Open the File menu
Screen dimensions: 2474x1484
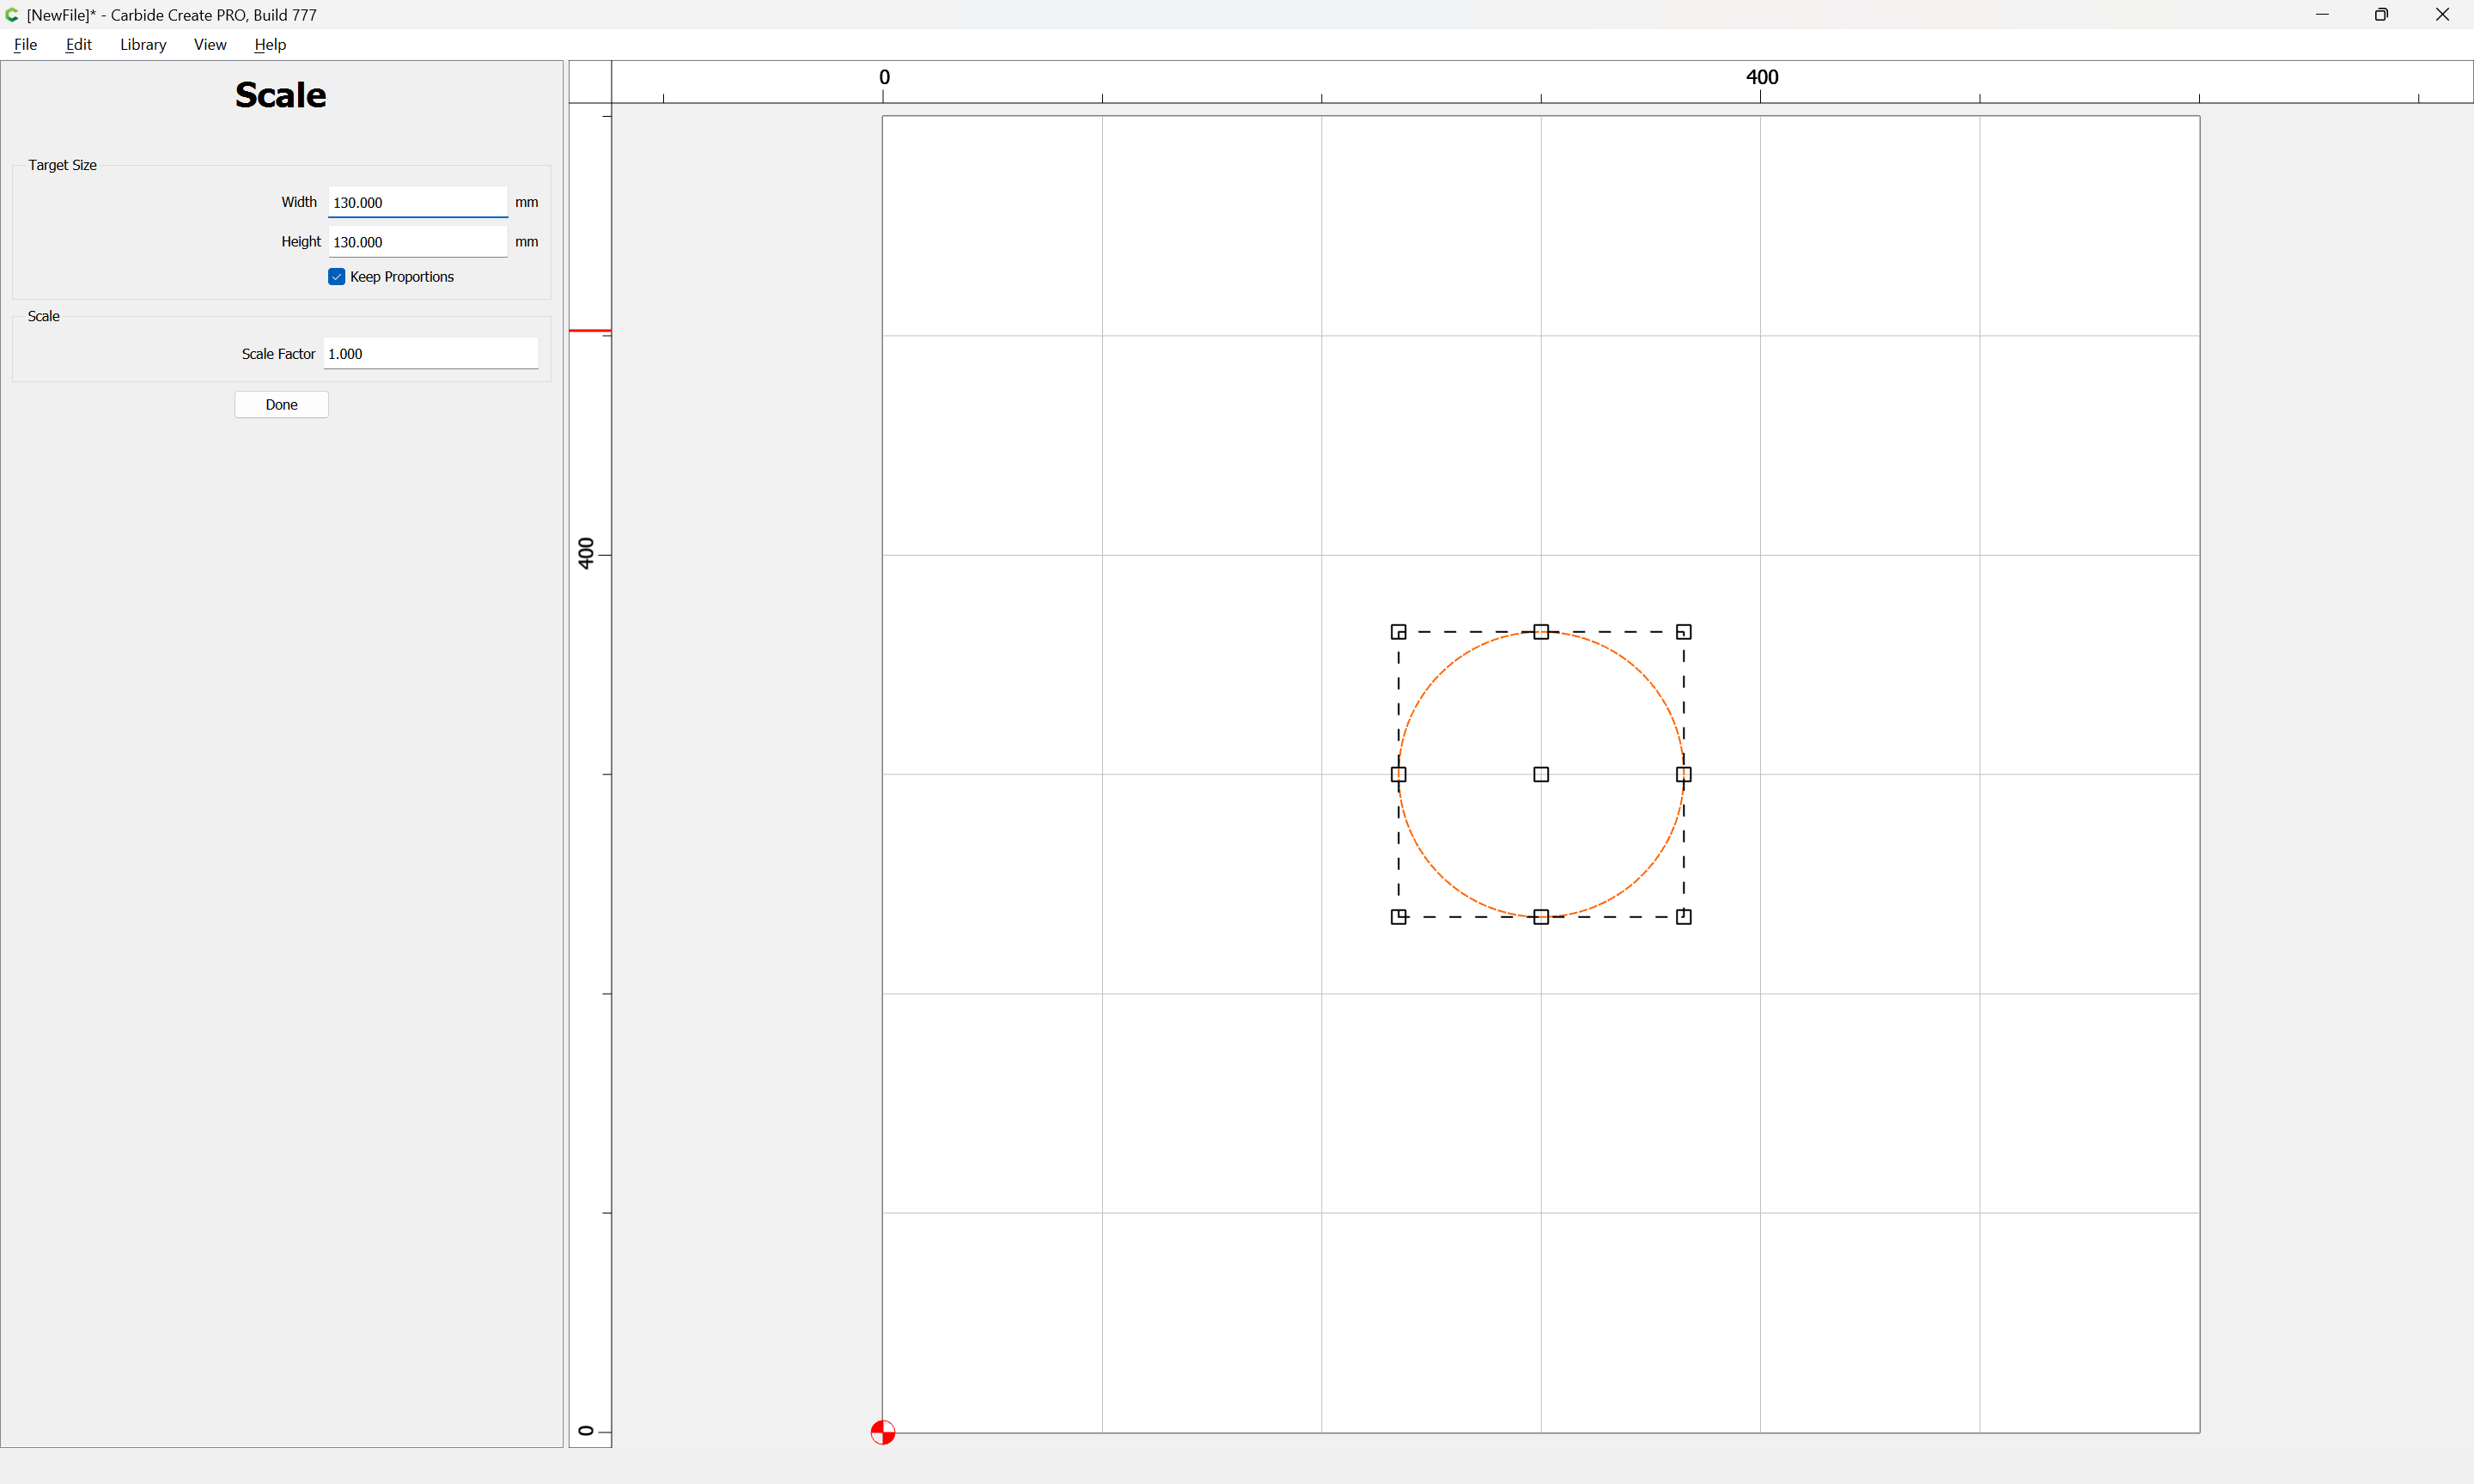point(25,44)
